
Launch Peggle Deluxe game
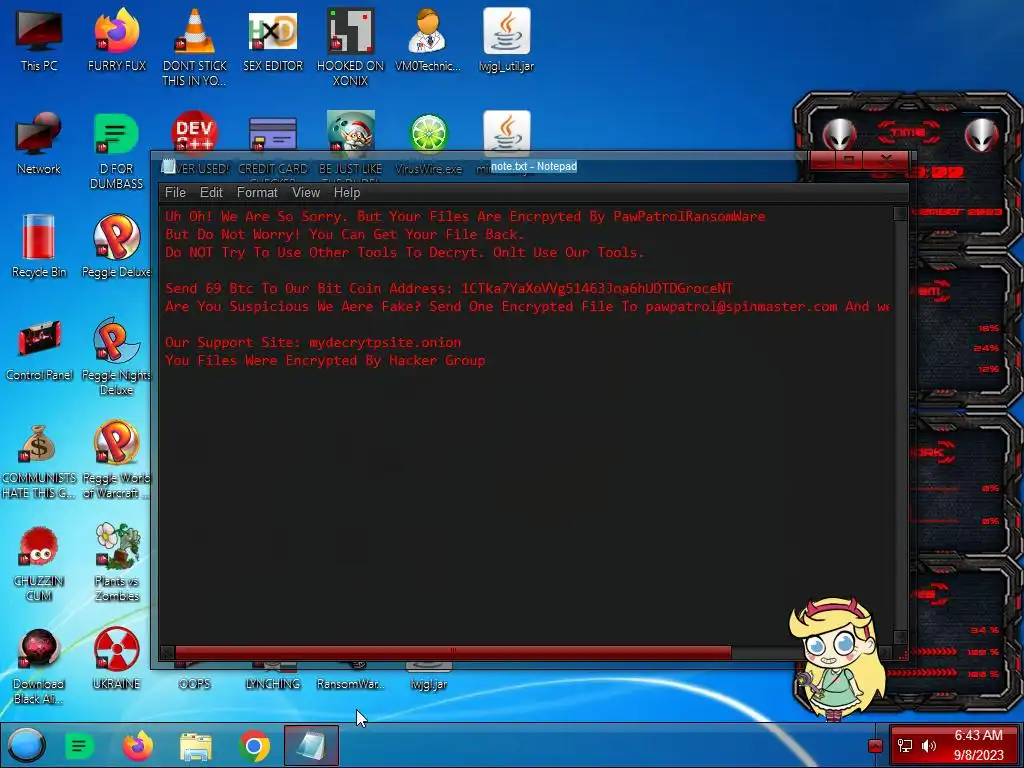(117, 246)
